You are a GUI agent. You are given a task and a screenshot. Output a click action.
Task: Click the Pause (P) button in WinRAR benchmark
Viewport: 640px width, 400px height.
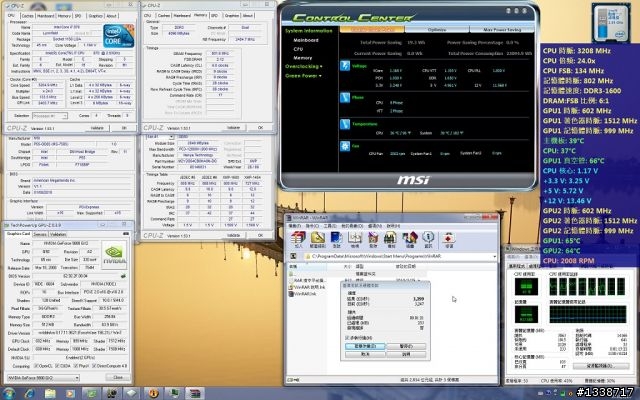point(406,346)
